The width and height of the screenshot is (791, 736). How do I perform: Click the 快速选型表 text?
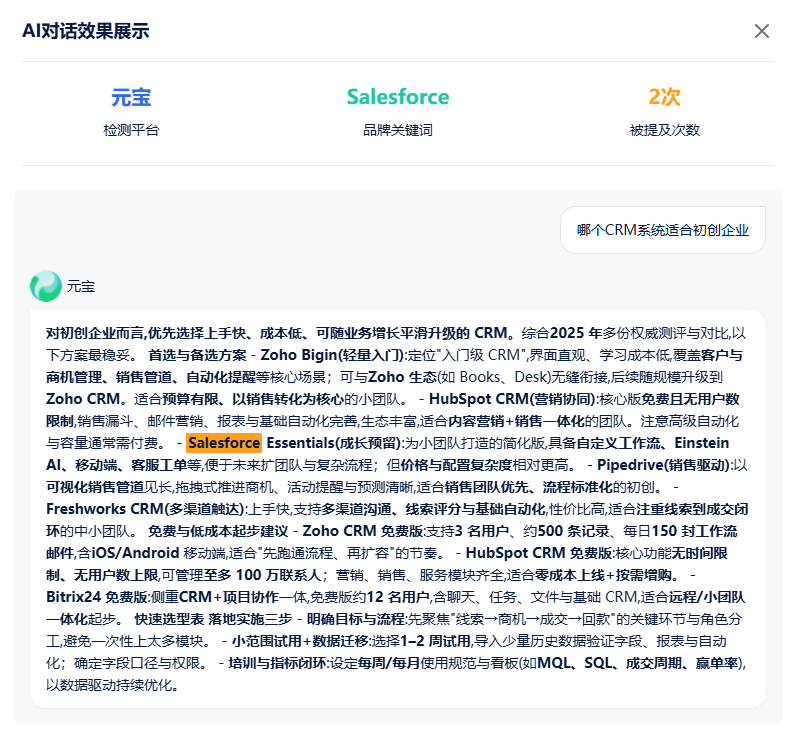(169, 619)
